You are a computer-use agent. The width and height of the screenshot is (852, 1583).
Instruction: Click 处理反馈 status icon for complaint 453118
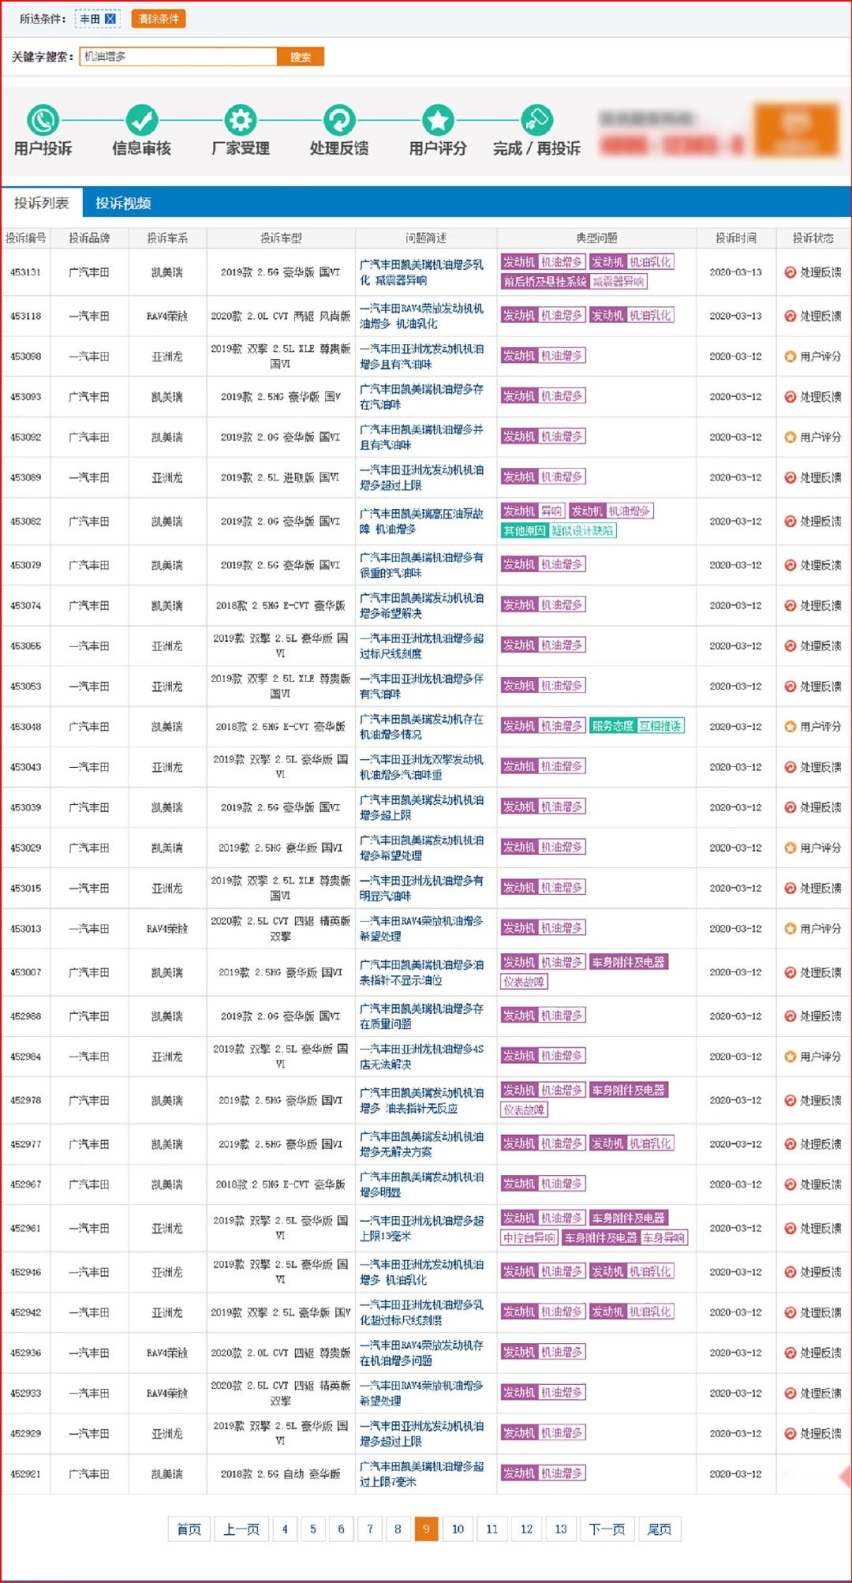(x=790, y=317)
